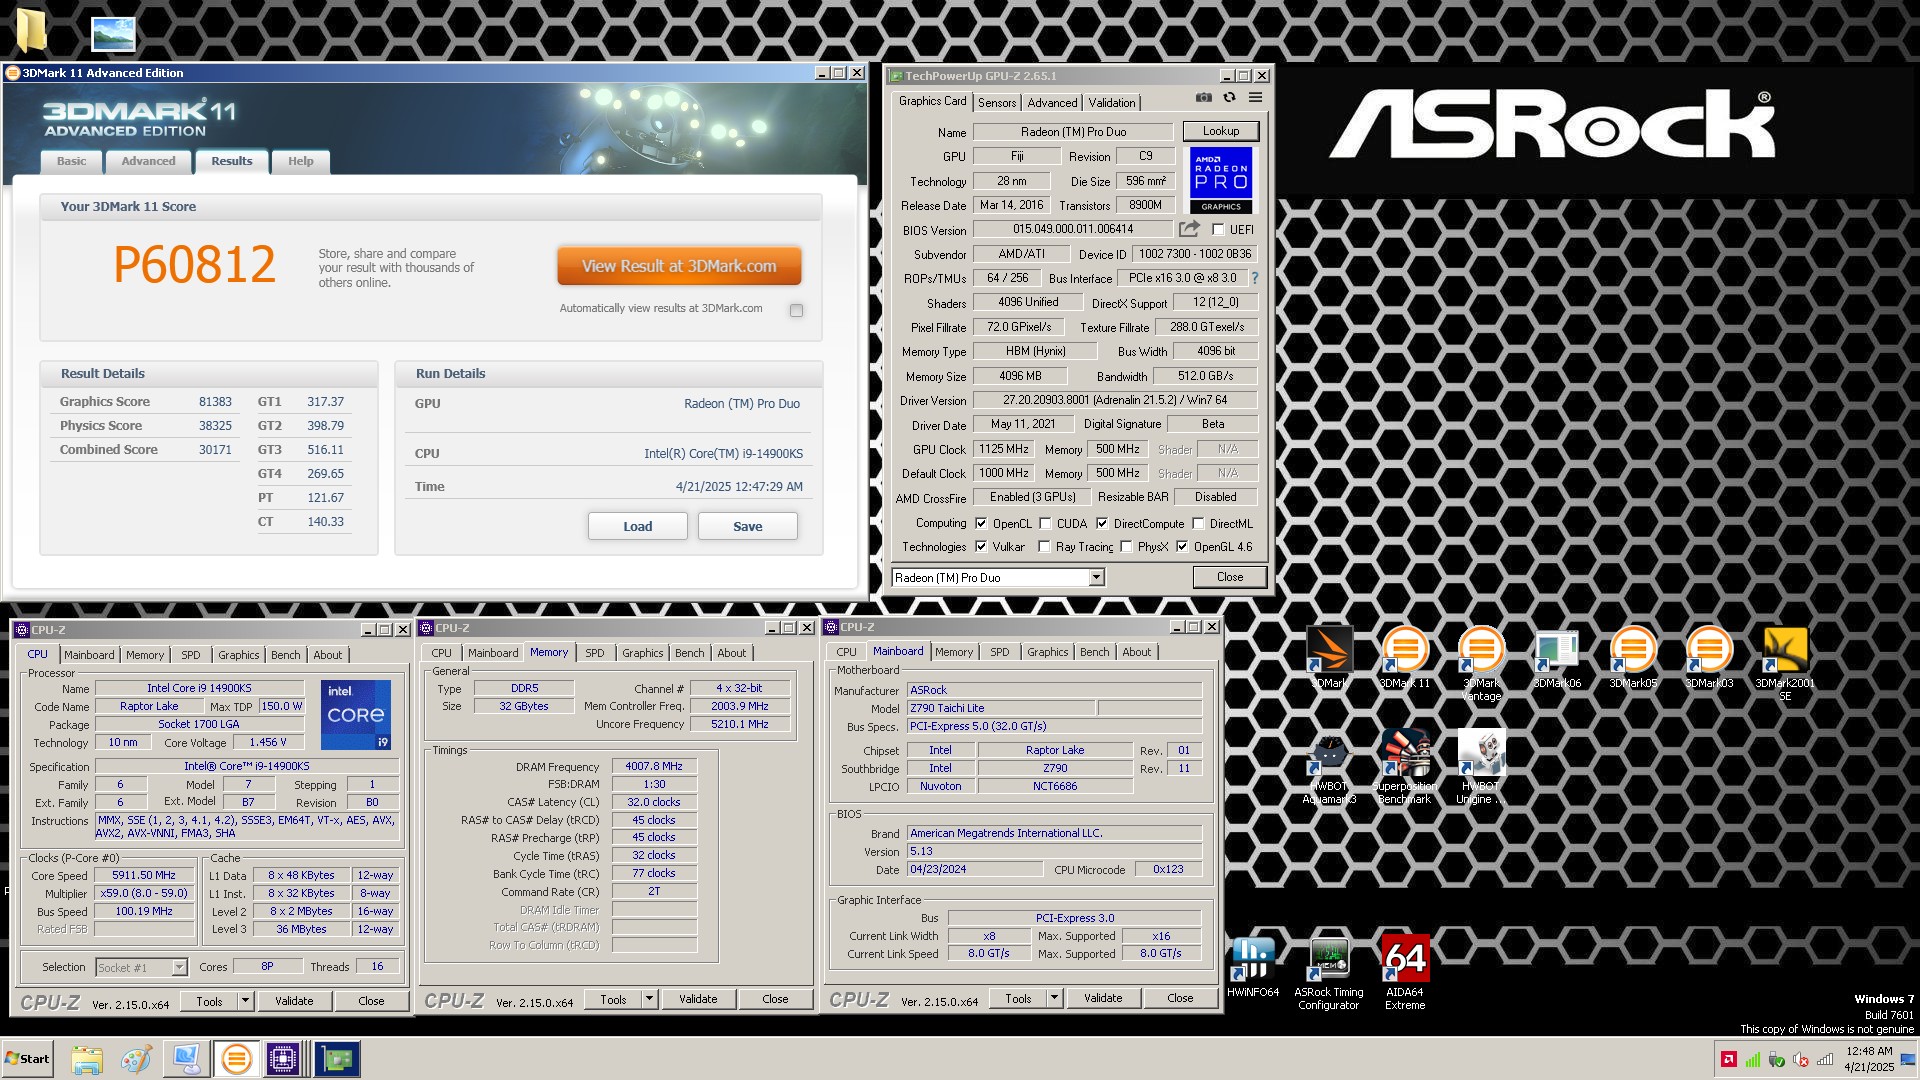Click the Windows Explorer taskbar icon
The image size is (1920, 1080).
[87, 1058]
